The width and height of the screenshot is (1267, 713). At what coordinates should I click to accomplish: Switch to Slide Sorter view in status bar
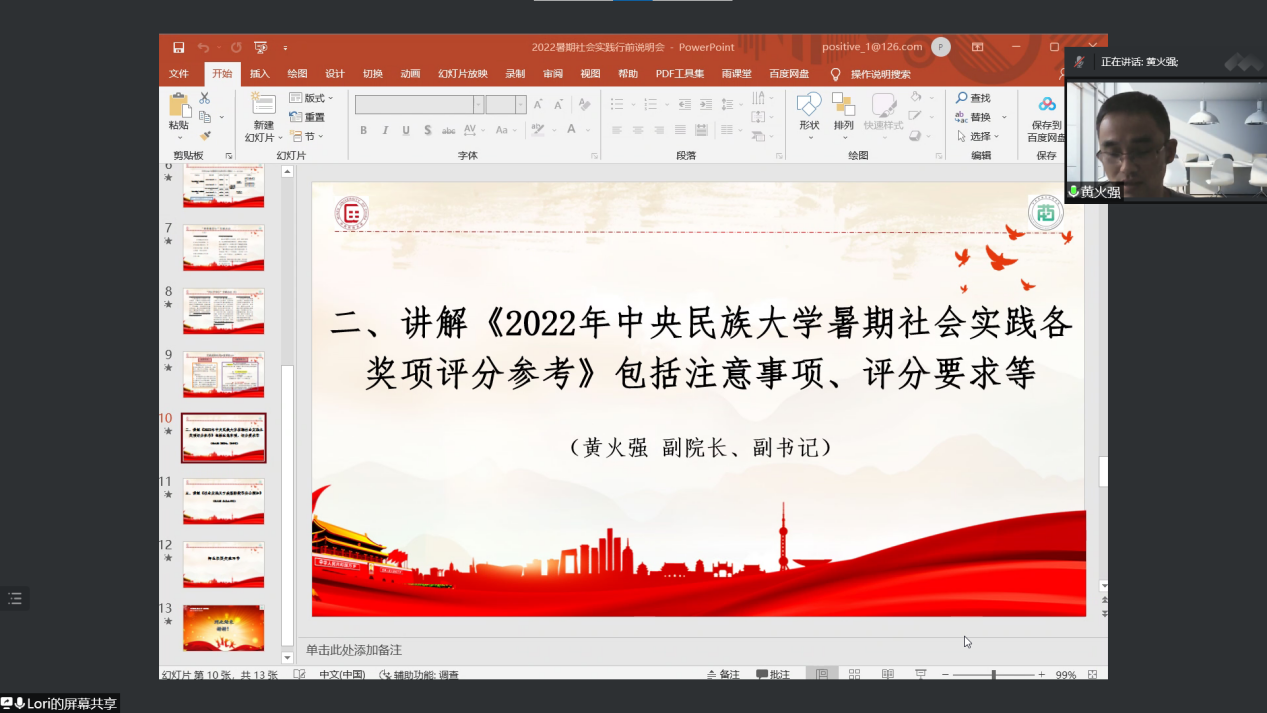854,675
